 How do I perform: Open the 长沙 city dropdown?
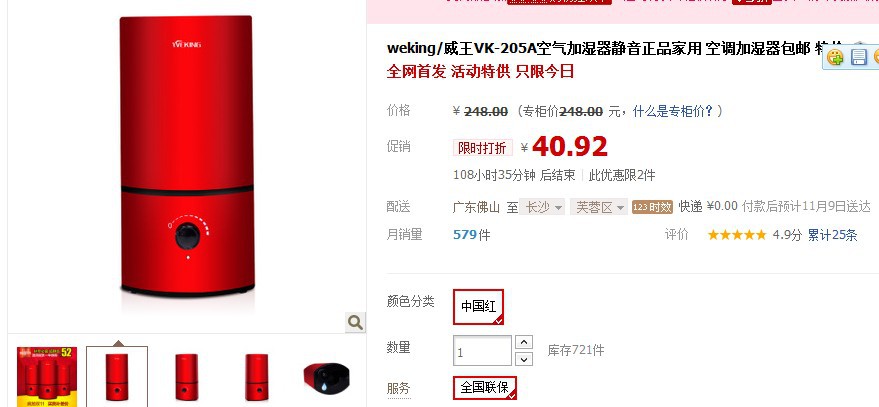pos(542,207)
